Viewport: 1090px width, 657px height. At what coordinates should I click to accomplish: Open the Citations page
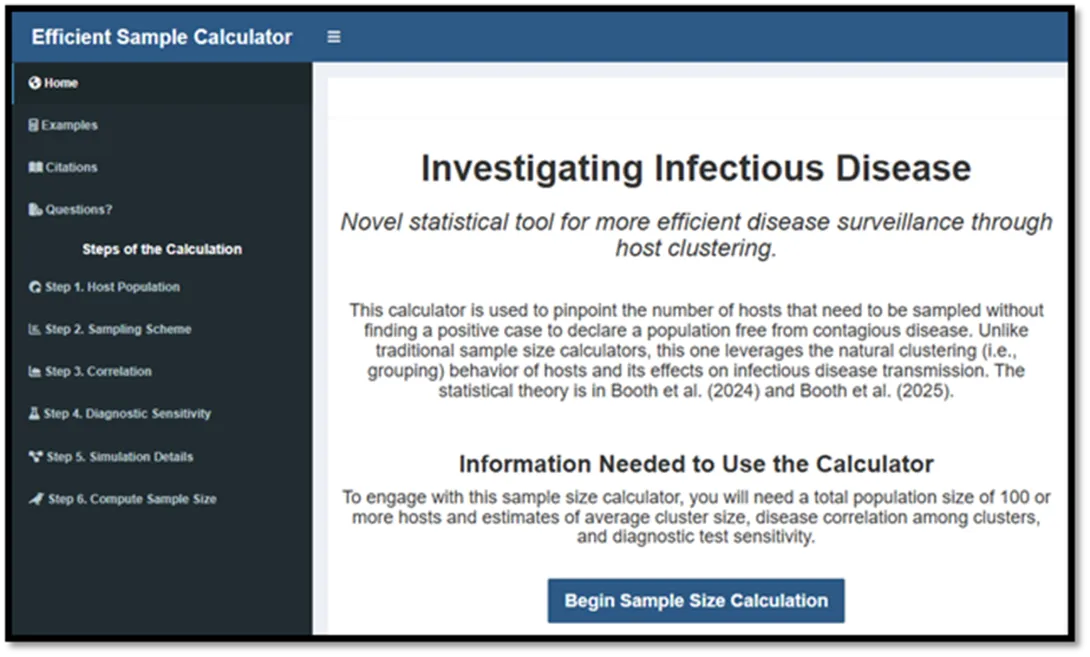162,167
